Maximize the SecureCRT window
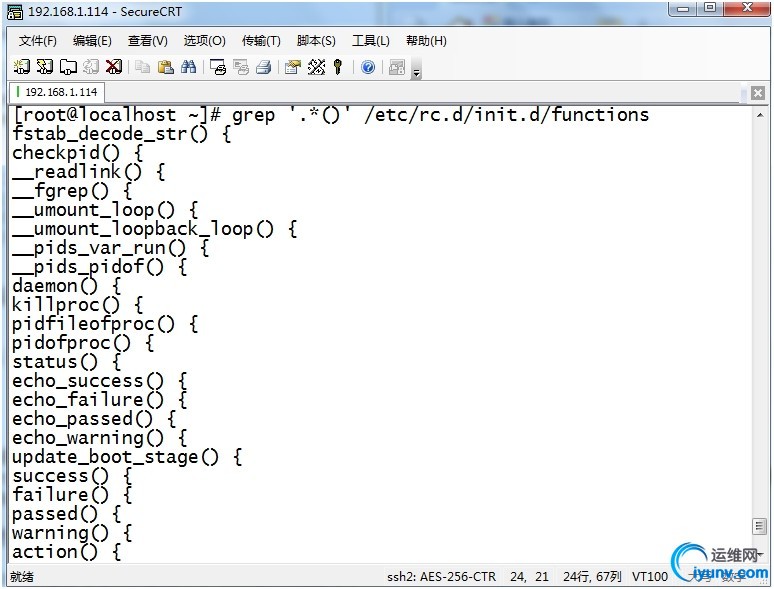774x589 pixels. (710, 9)
